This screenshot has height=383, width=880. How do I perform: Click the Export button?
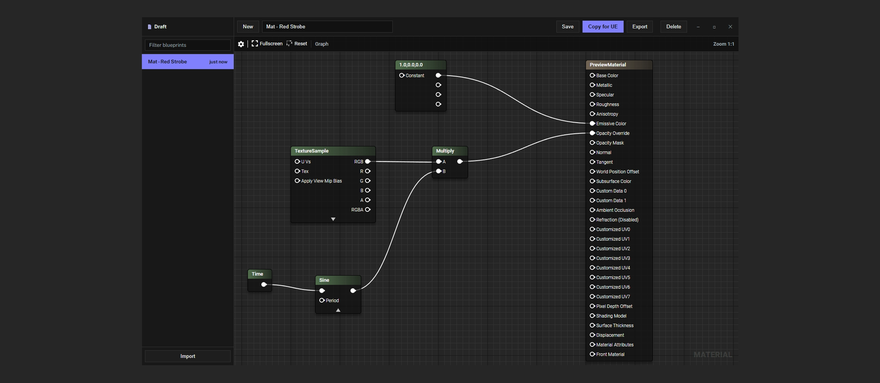640,26
